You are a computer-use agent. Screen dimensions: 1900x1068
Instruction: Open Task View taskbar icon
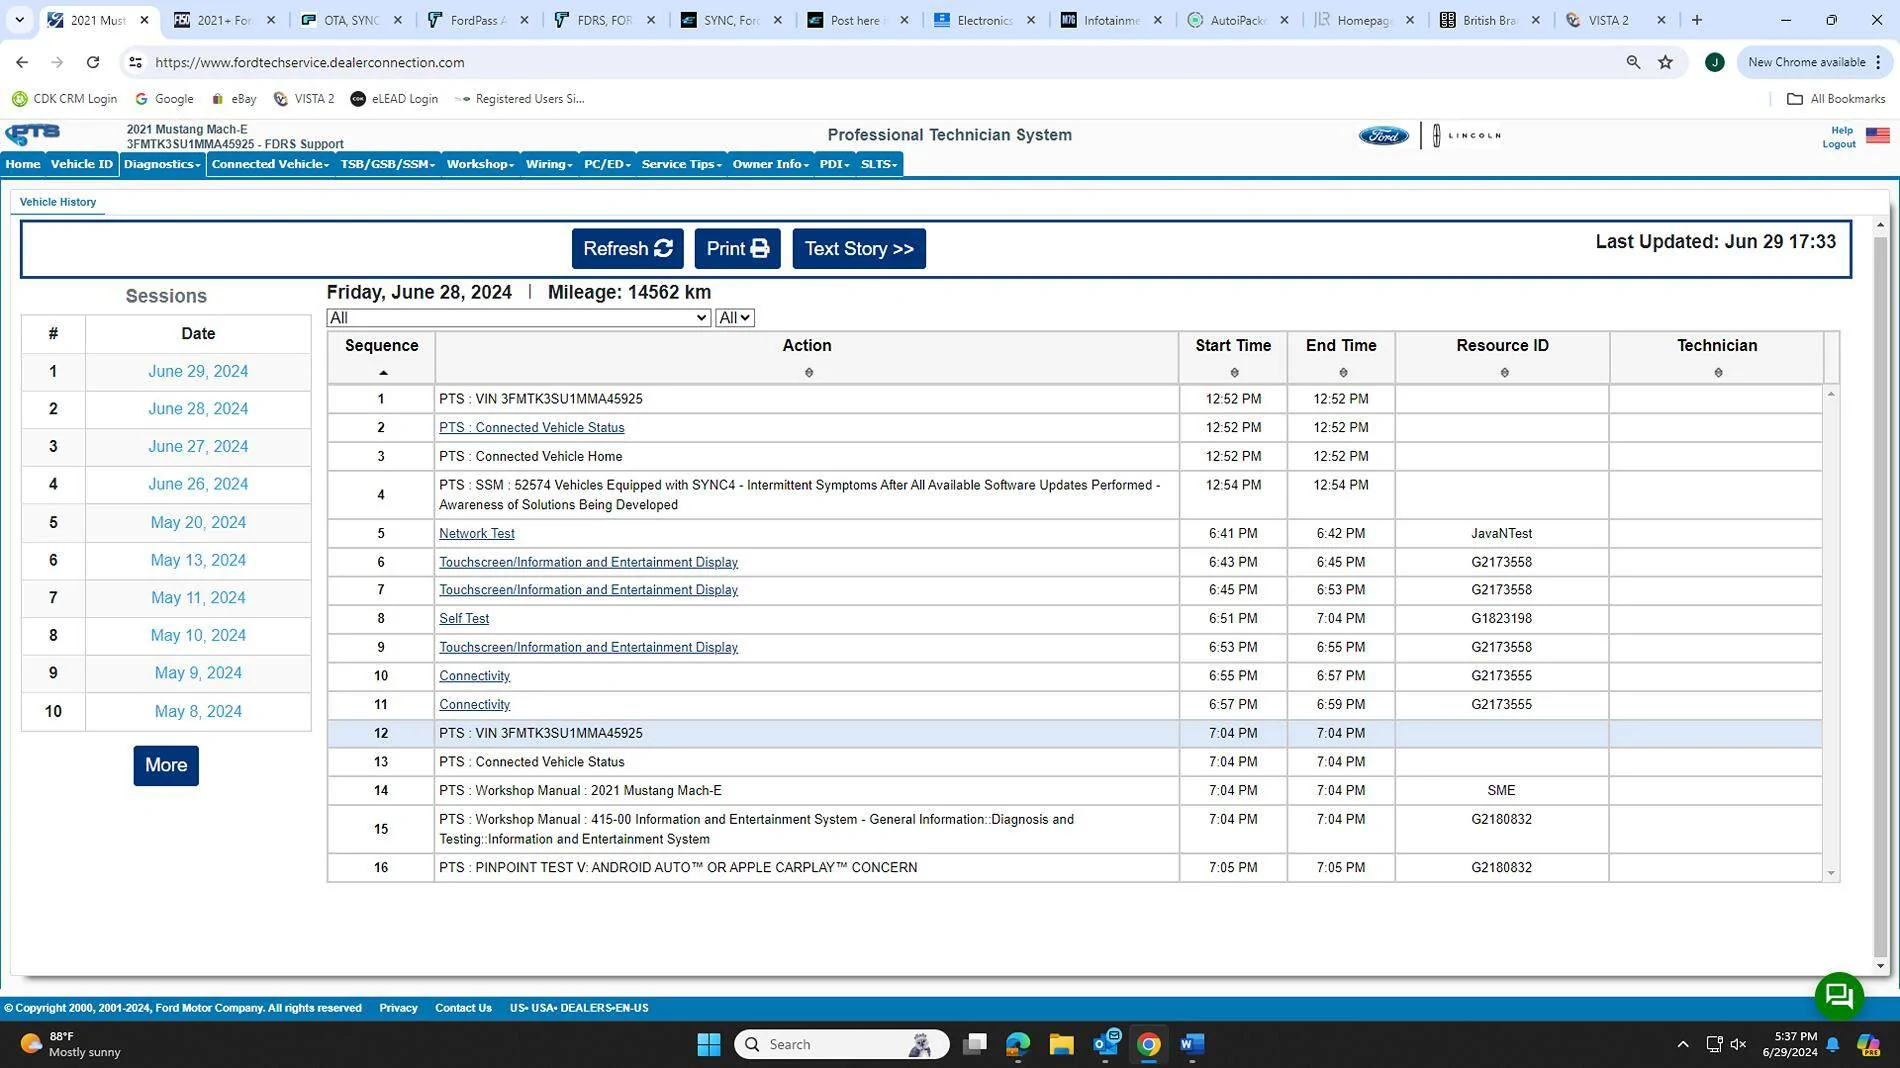pos(974,1044)
